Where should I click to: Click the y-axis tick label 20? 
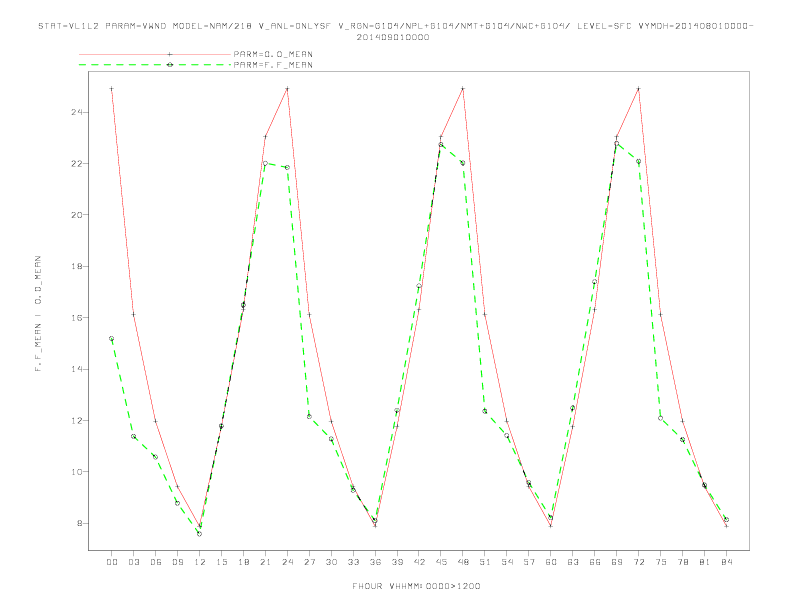(x=77, y=215)
